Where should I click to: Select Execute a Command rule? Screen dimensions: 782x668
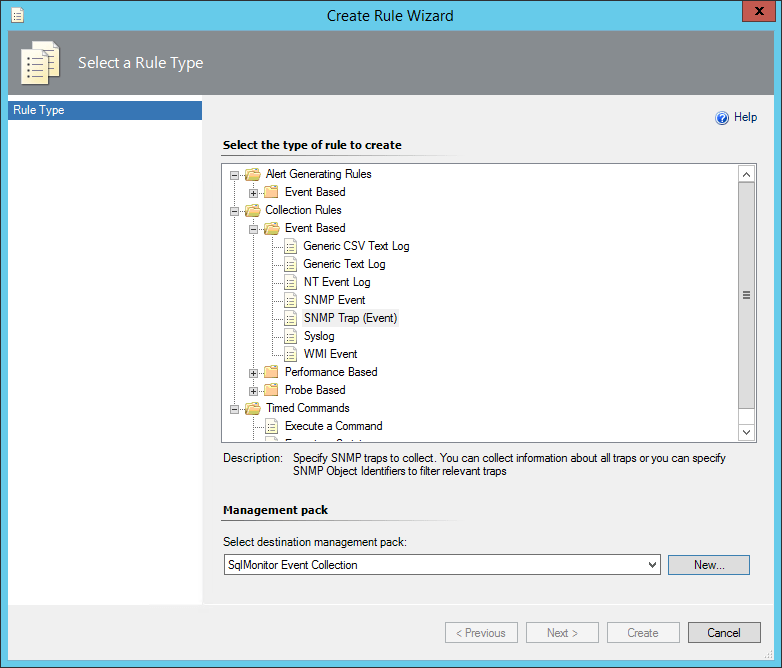[334, 426]
